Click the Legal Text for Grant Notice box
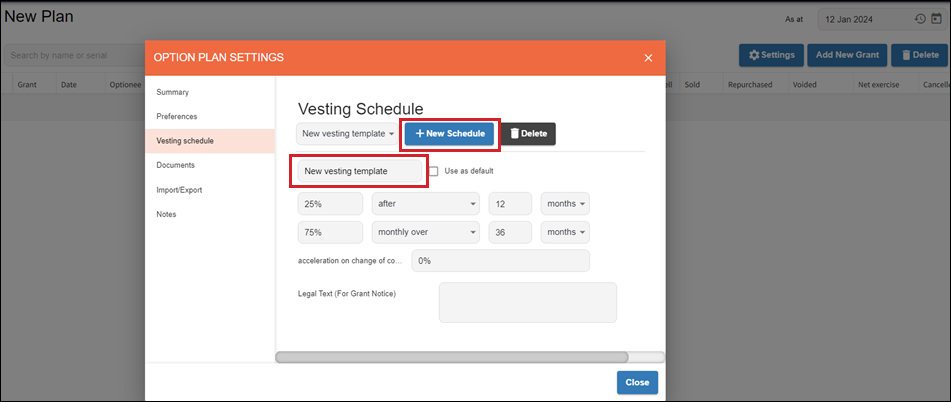Screen dimensions: 951x402 click(527, 302)
